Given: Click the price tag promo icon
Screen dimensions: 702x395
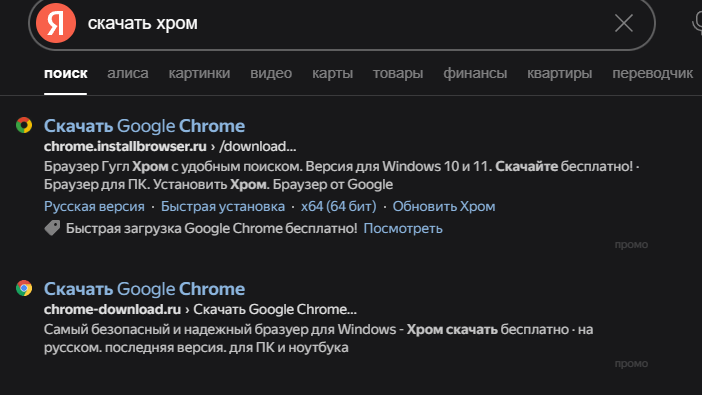Looking at the screenshot, I should [x=52, y=228].
